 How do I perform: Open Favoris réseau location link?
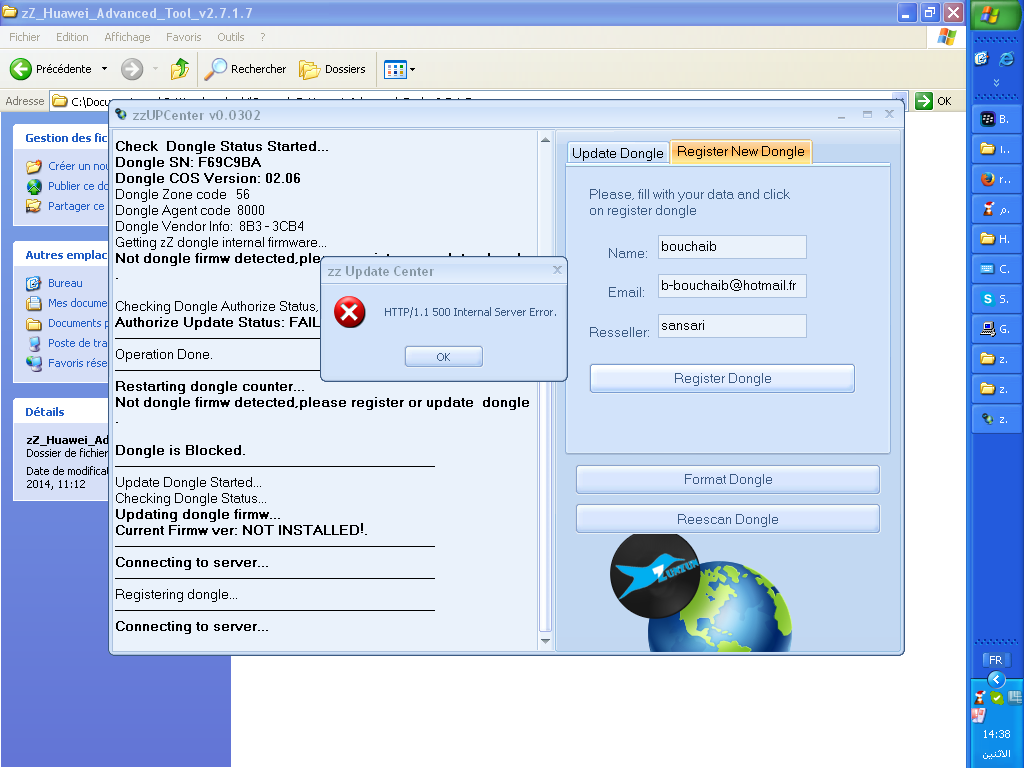[67, 363]
